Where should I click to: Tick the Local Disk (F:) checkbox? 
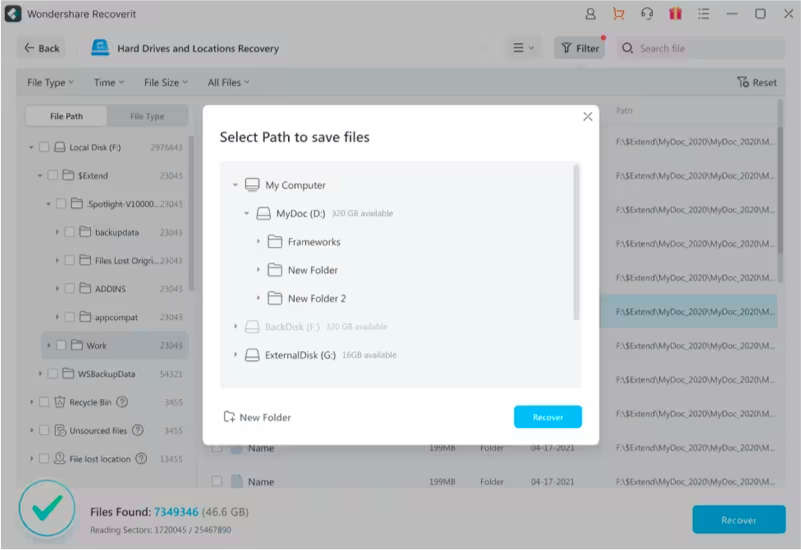pos(43,147)
